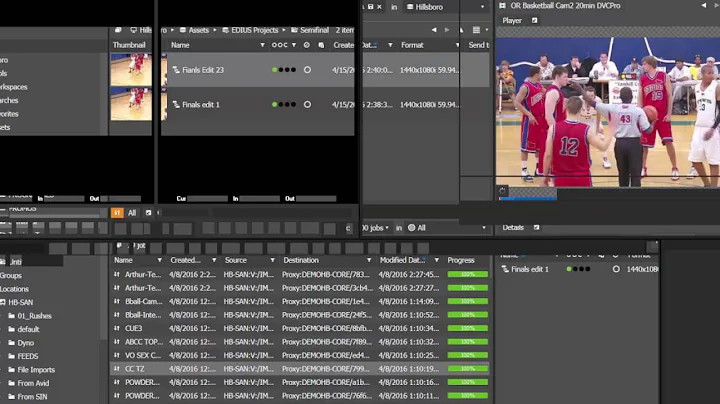
Task: Open the EDIUS Projects breadcrumb
Action: (254, 30)
